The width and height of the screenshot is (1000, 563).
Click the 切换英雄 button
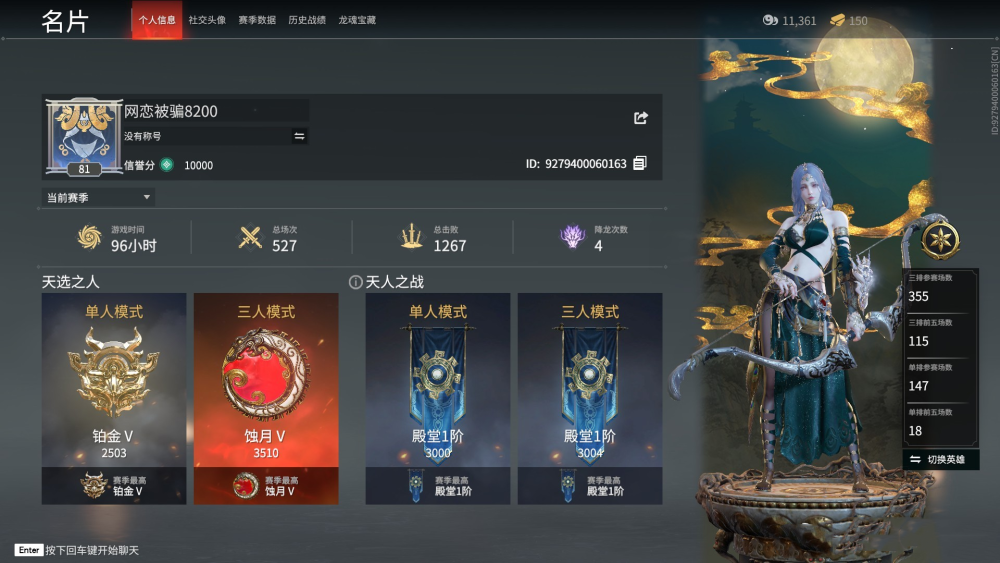[941, 459]
